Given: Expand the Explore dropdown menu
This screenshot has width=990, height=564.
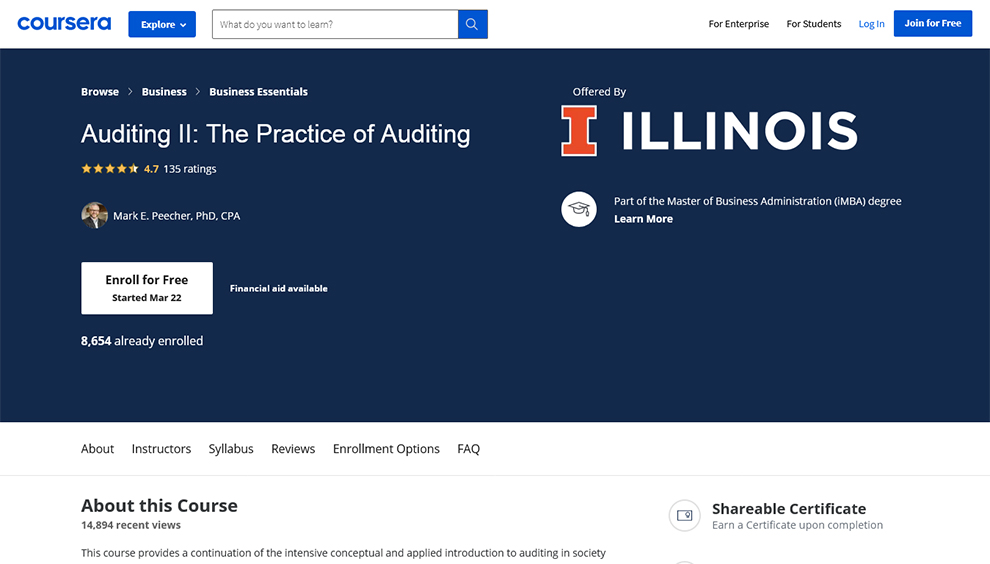Looking at the screenshot, I should tap(162, 24).
